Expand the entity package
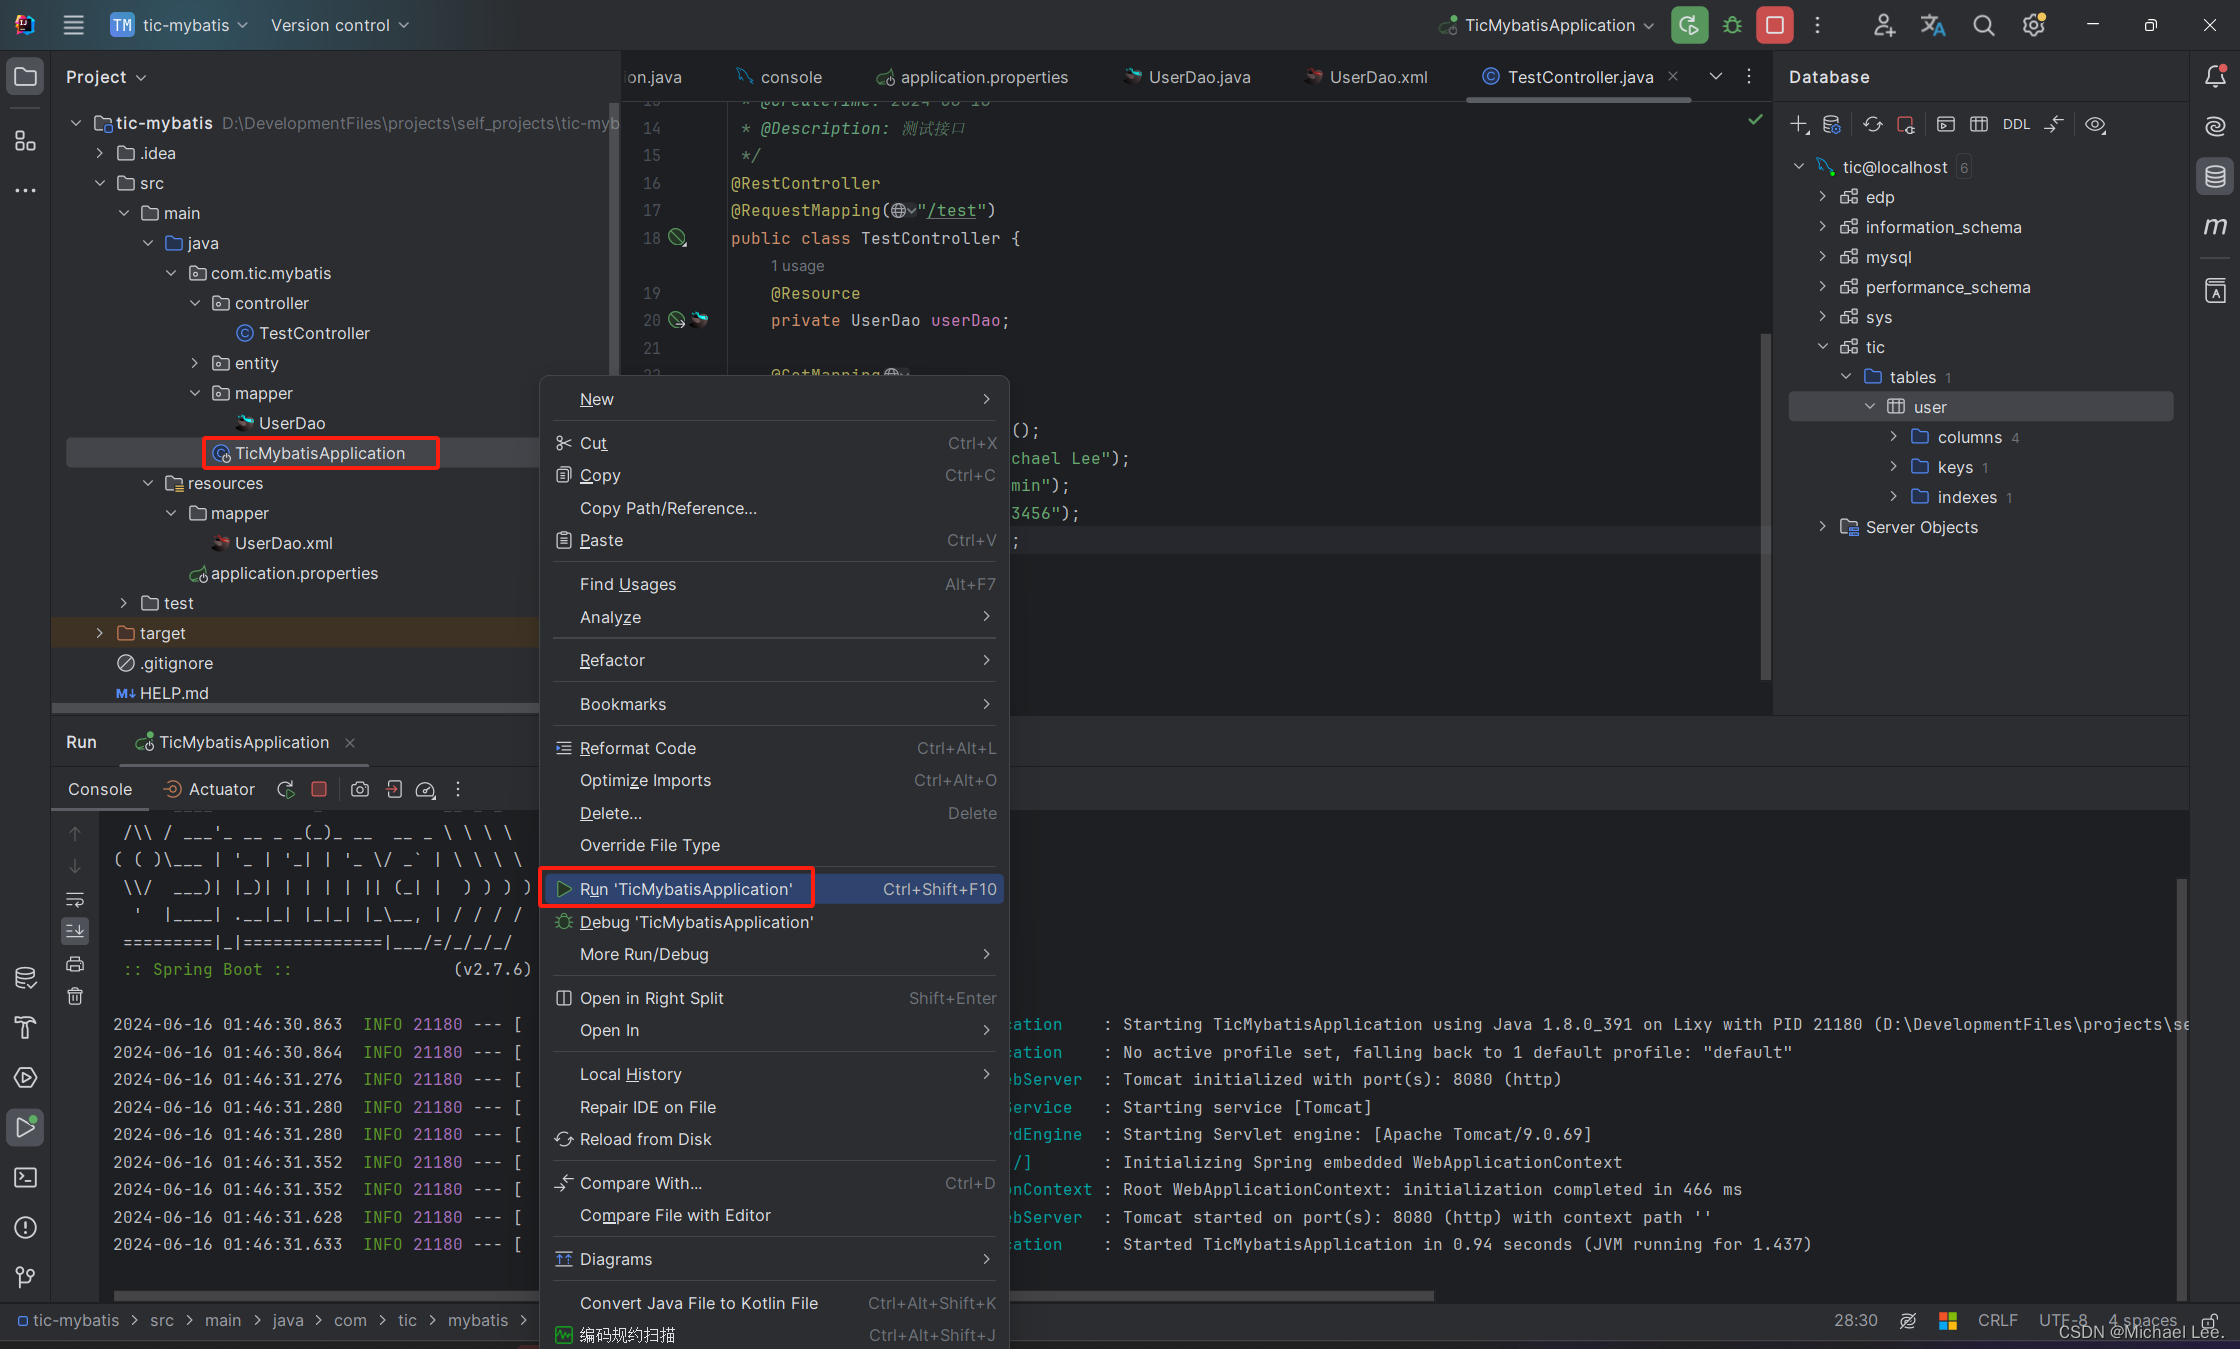The height and width of the screenshot is (1349, 2240). pyautogui.click(x=195, y=363)
